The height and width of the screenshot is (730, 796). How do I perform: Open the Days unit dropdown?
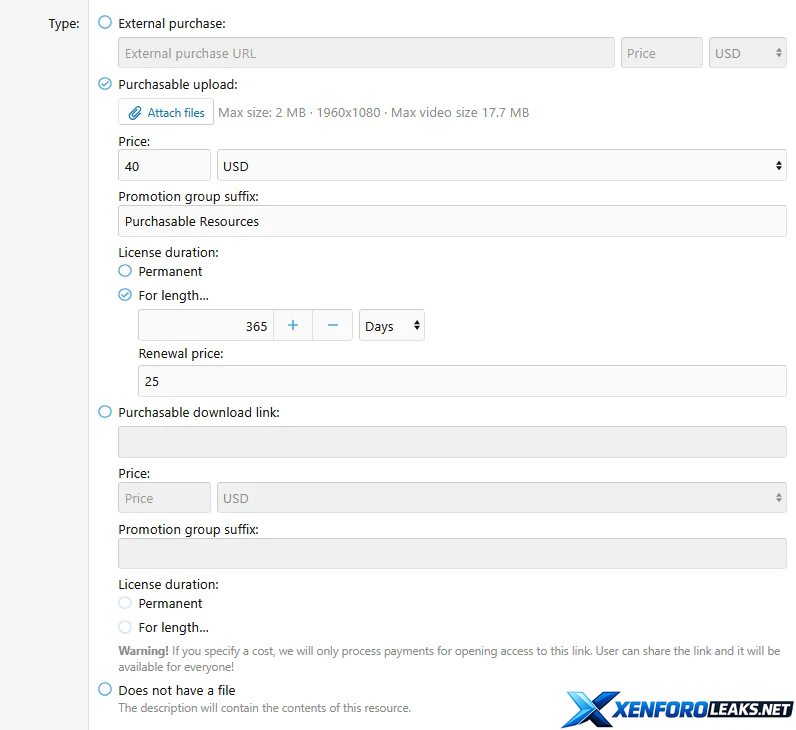coord(392,326)
